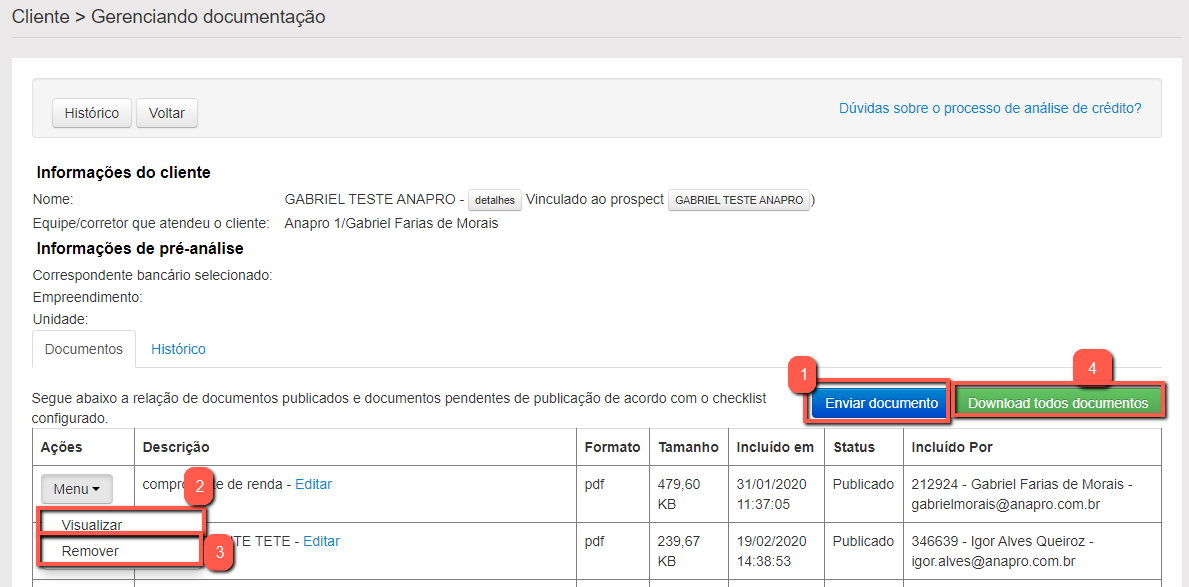
Task: Go back using the Voltar button
Action: click(x=167, y=113)
